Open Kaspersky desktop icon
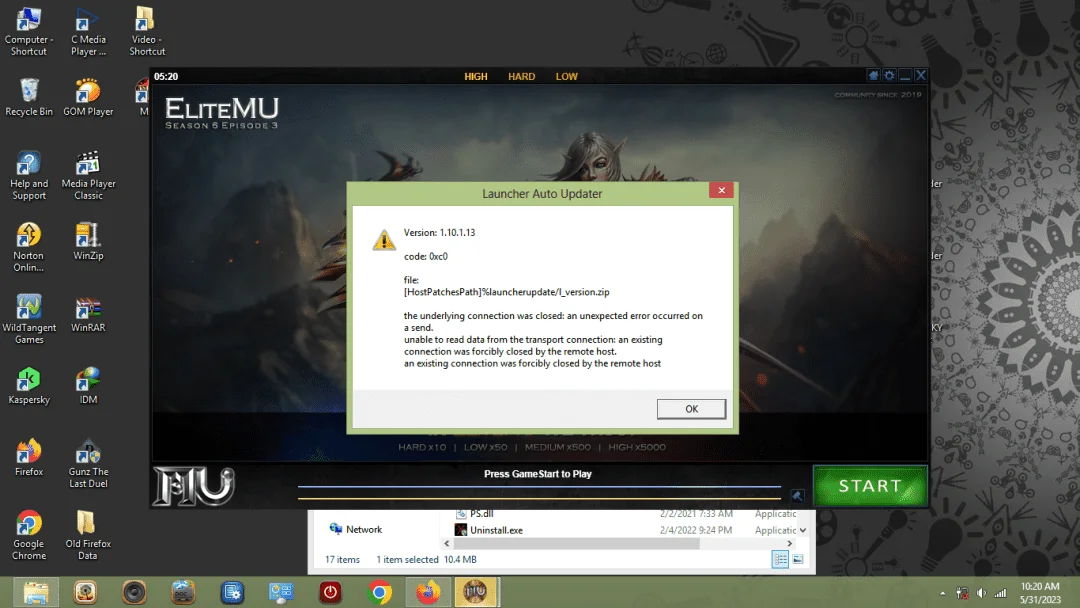The width and height of the screenshot is (1080, 608). (28, 386)
